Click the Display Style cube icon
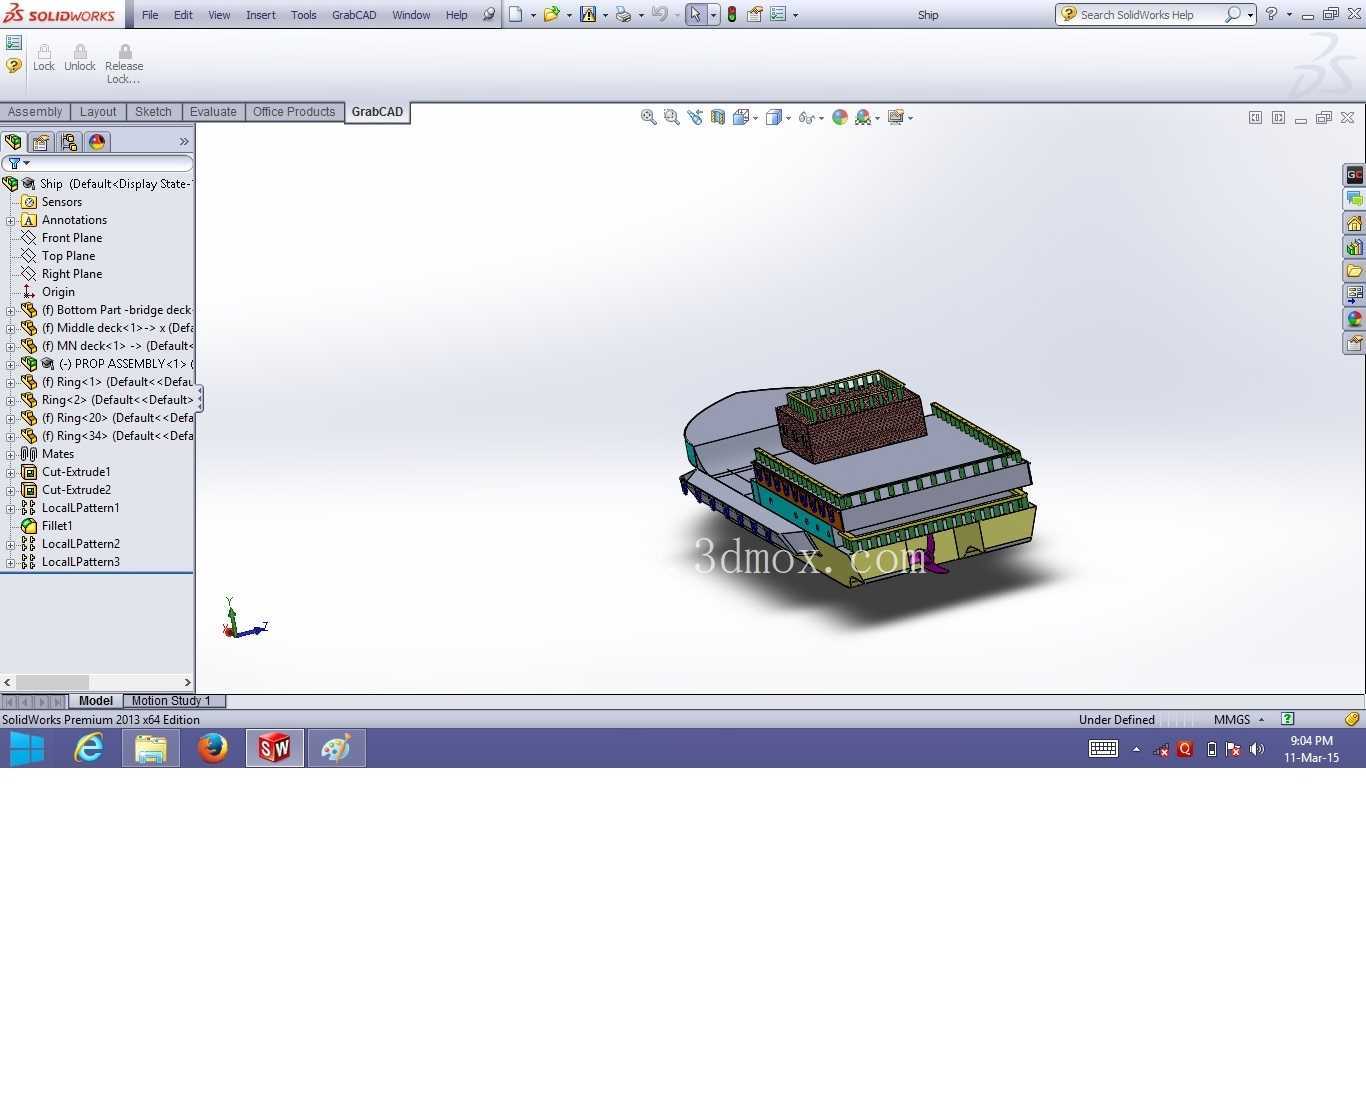The width and height of the screenshot is (1366, 1116). tap(773, 117)
